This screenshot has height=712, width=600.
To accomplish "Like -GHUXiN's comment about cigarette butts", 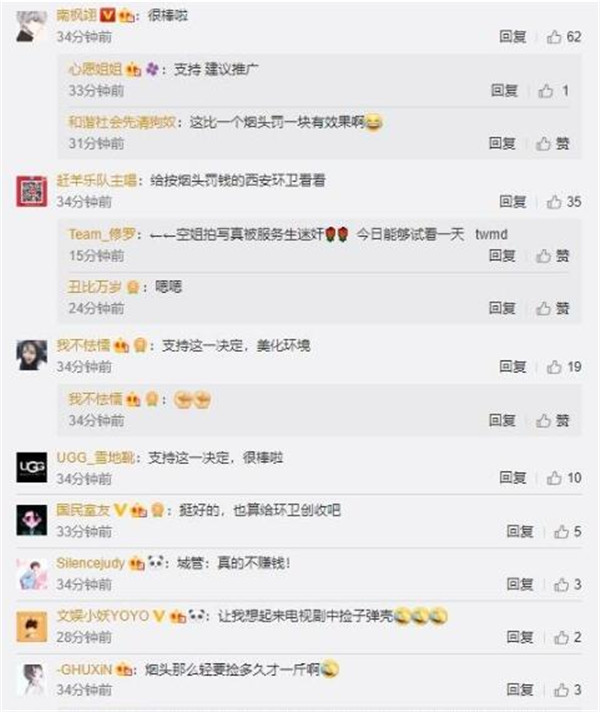I will point(567,690).
